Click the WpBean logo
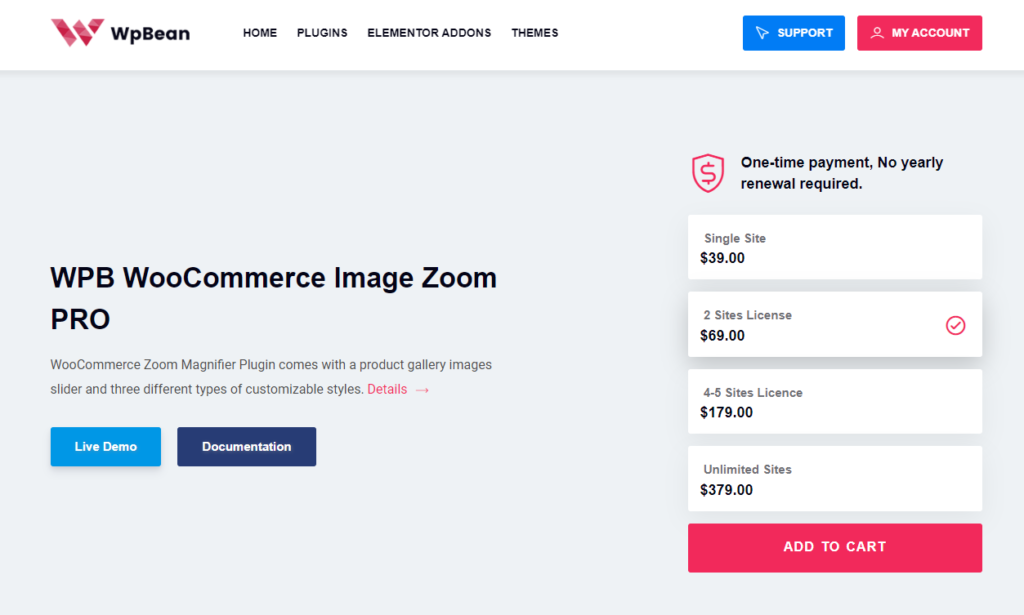Screen dimensions: 1024x615 (x=121, y=33)
